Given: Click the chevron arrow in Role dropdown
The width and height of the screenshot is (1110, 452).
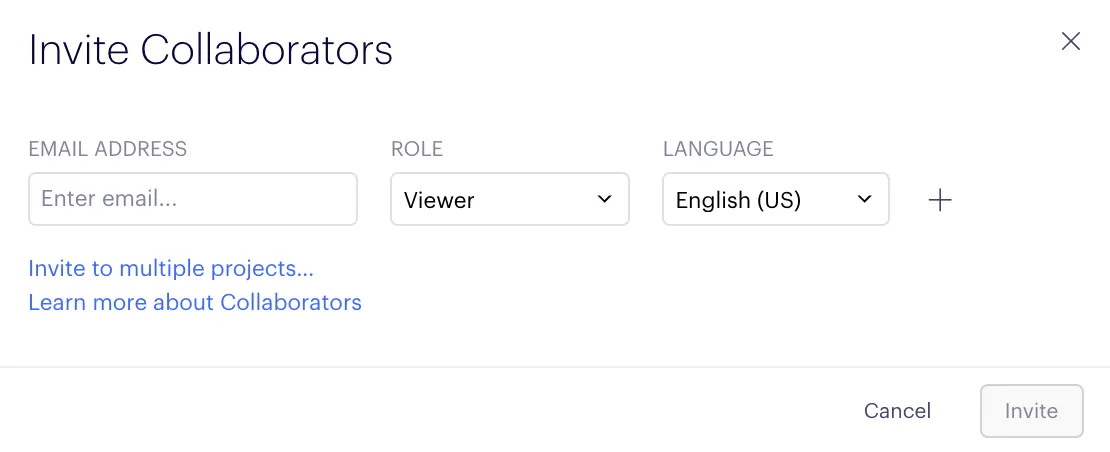Looking at the screenshot, I should 604,199.
